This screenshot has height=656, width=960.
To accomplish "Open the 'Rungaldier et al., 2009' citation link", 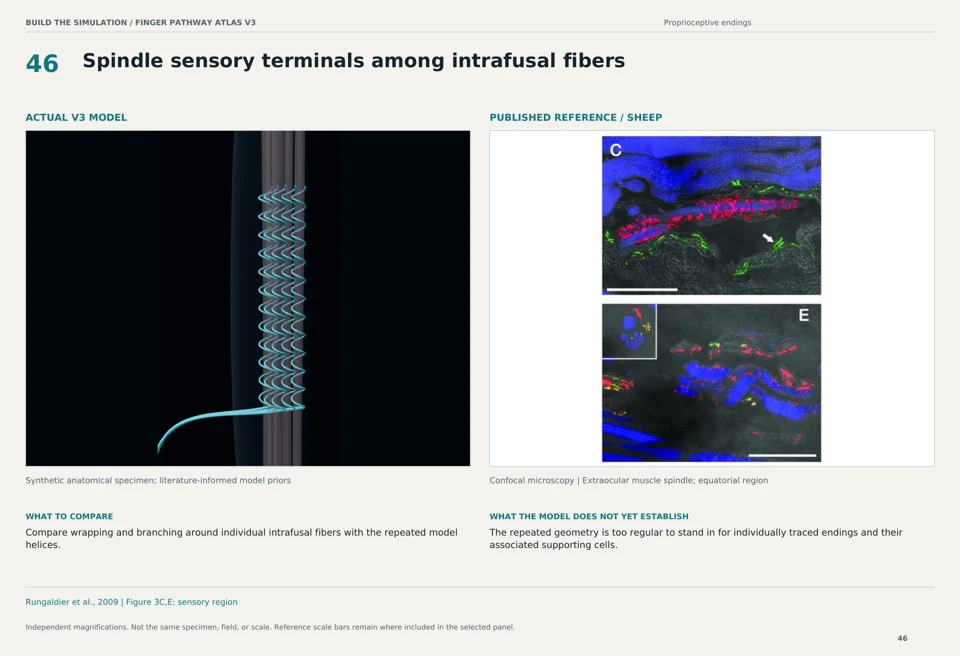I will 131,602.
